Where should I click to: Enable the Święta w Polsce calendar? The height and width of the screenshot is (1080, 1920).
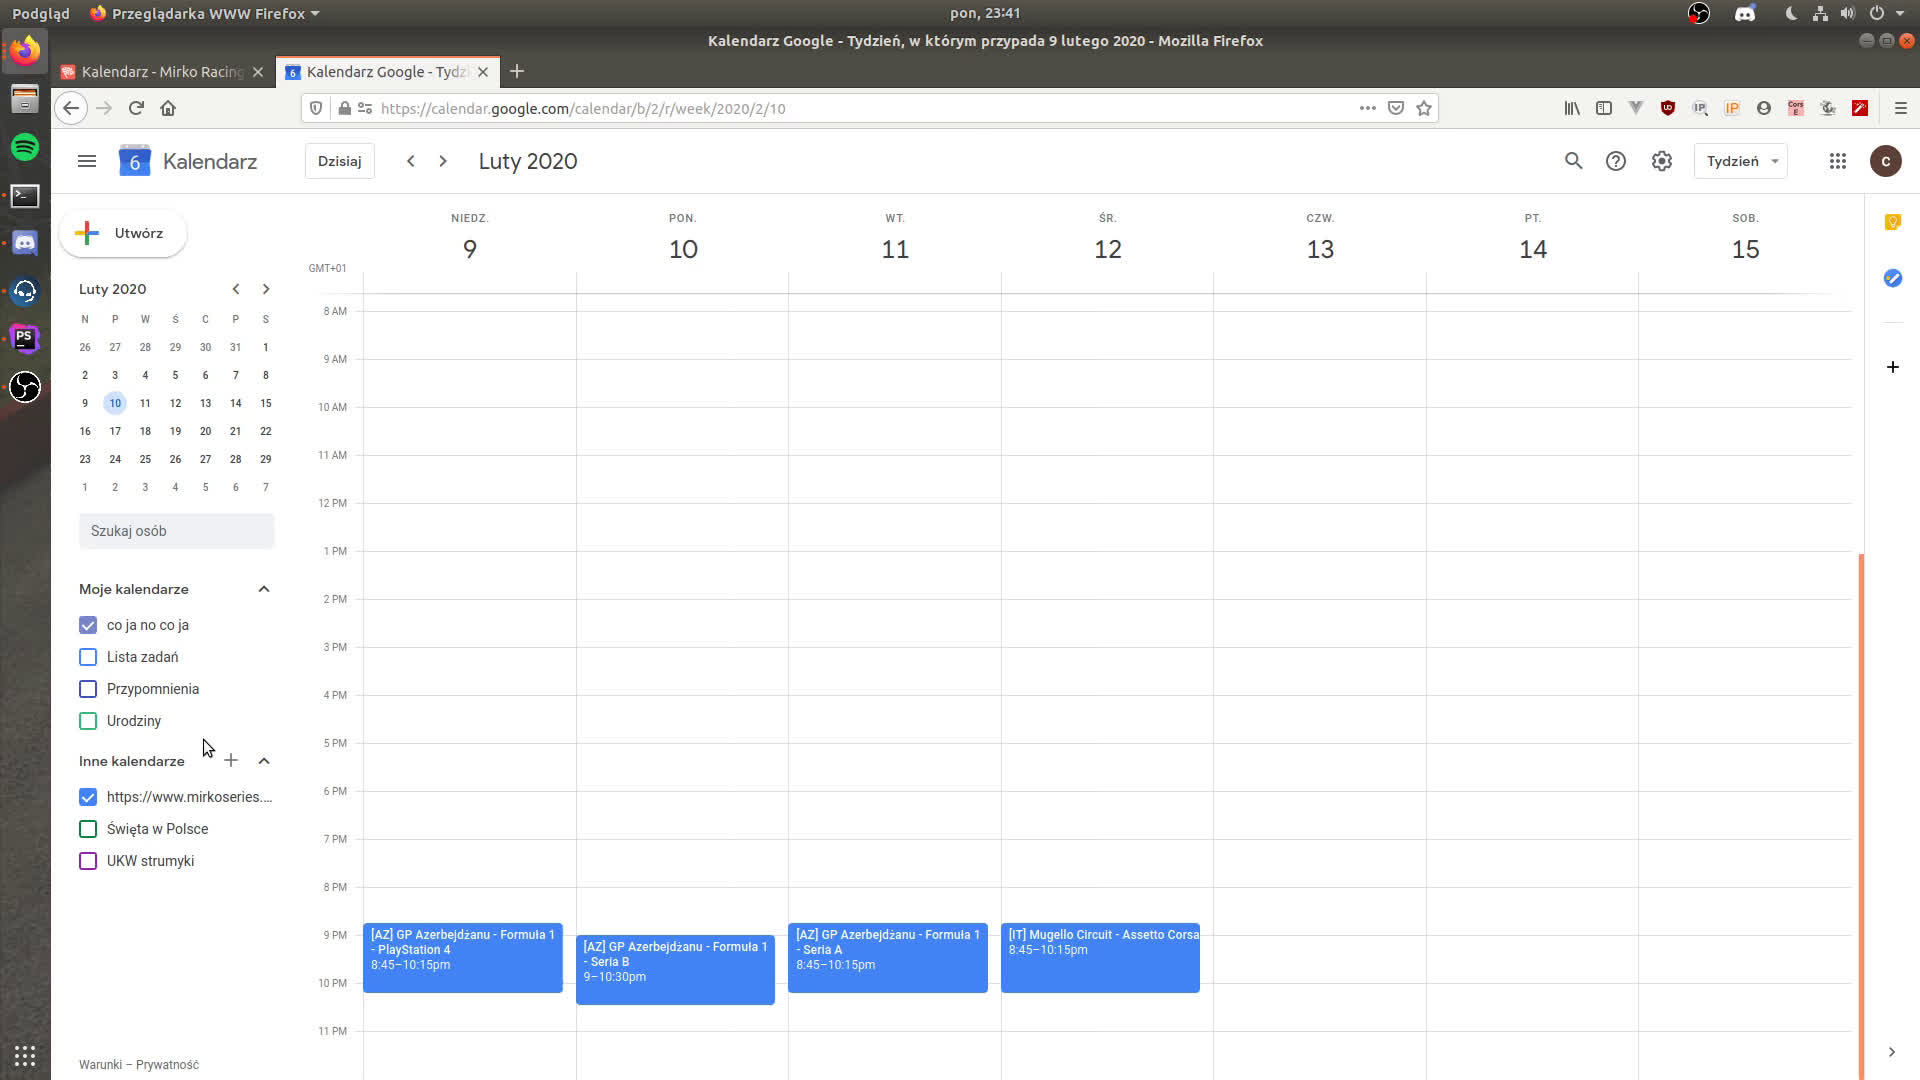coord(88,829)
